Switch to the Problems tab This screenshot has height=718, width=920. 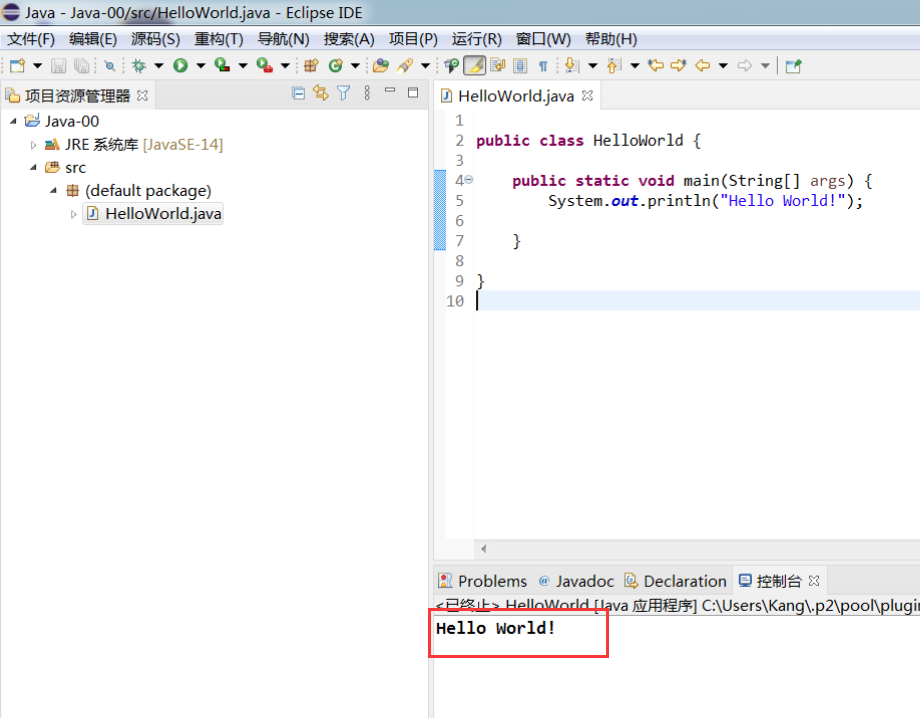point(482,581)
